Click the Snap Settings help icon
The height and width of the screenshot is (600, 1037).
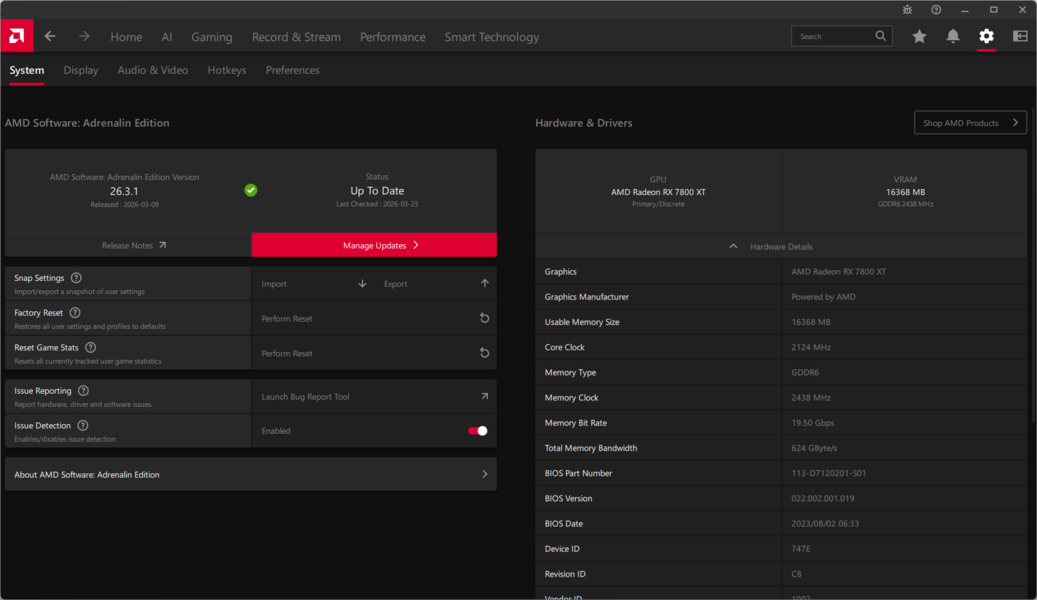click(76, 278)
